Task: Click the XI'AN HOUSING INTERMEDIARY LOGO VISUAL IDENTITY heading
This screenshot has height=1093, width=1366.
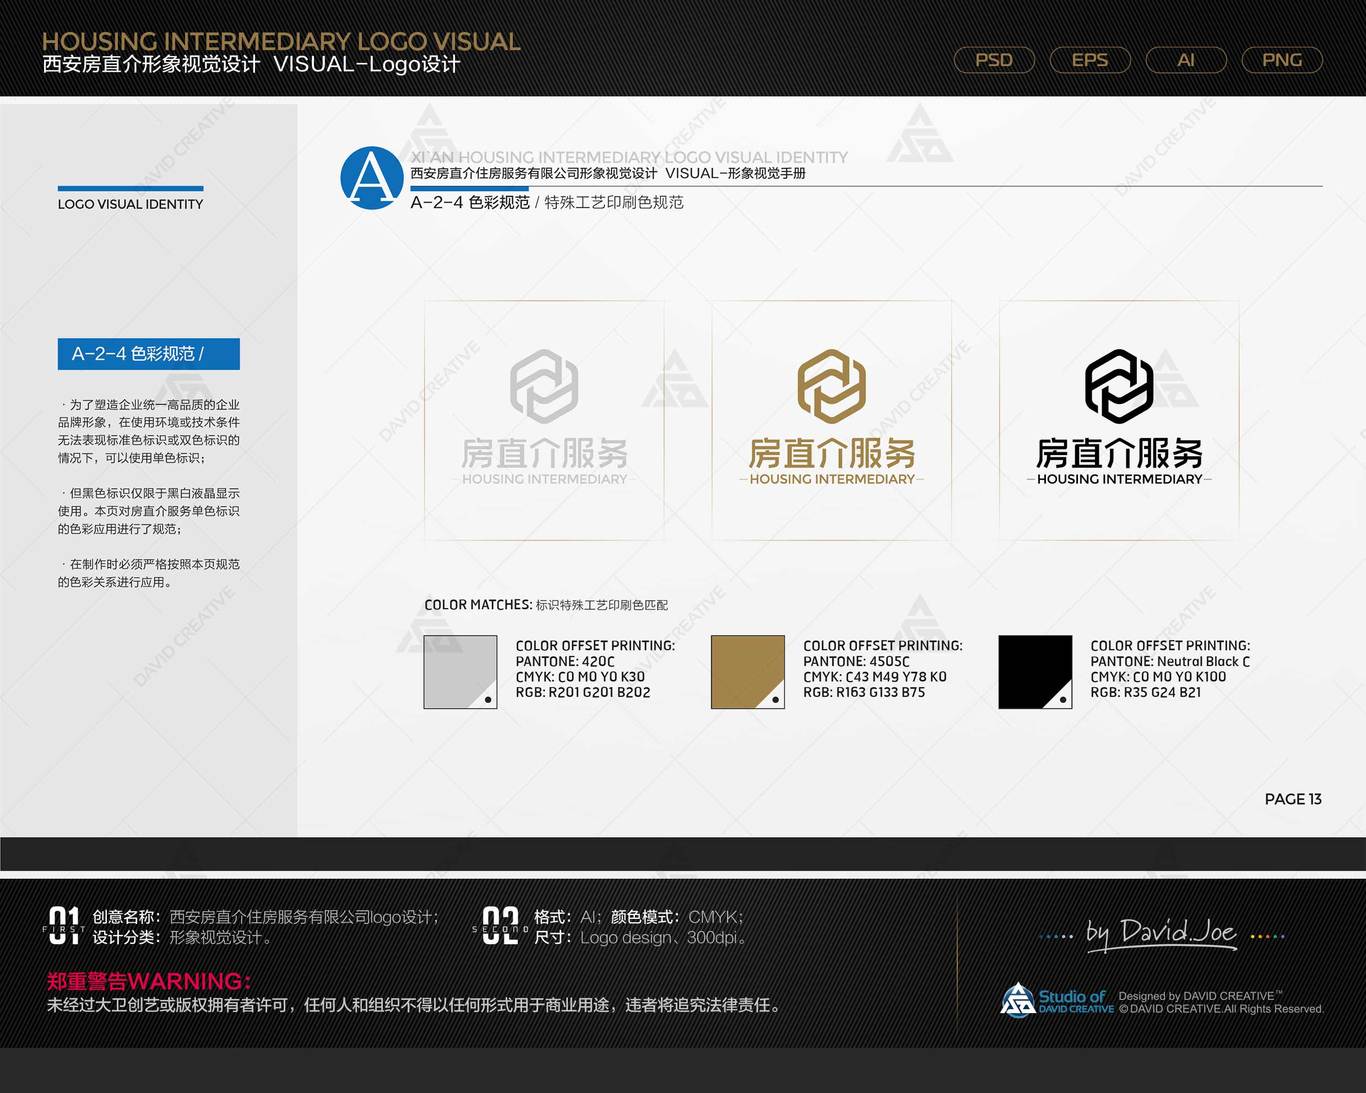Action: click(629, 157)
